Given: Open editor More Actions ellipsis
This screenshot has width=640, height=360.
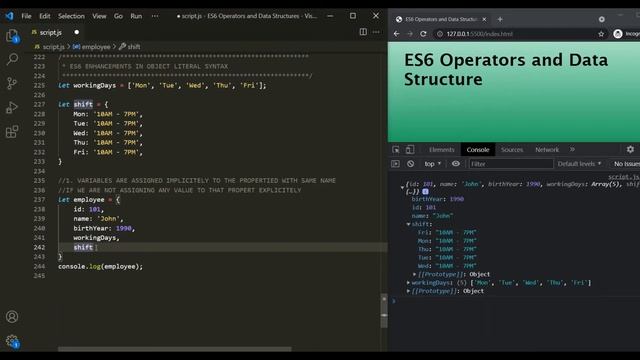Looking at the screenshot, I should [376, 32].
